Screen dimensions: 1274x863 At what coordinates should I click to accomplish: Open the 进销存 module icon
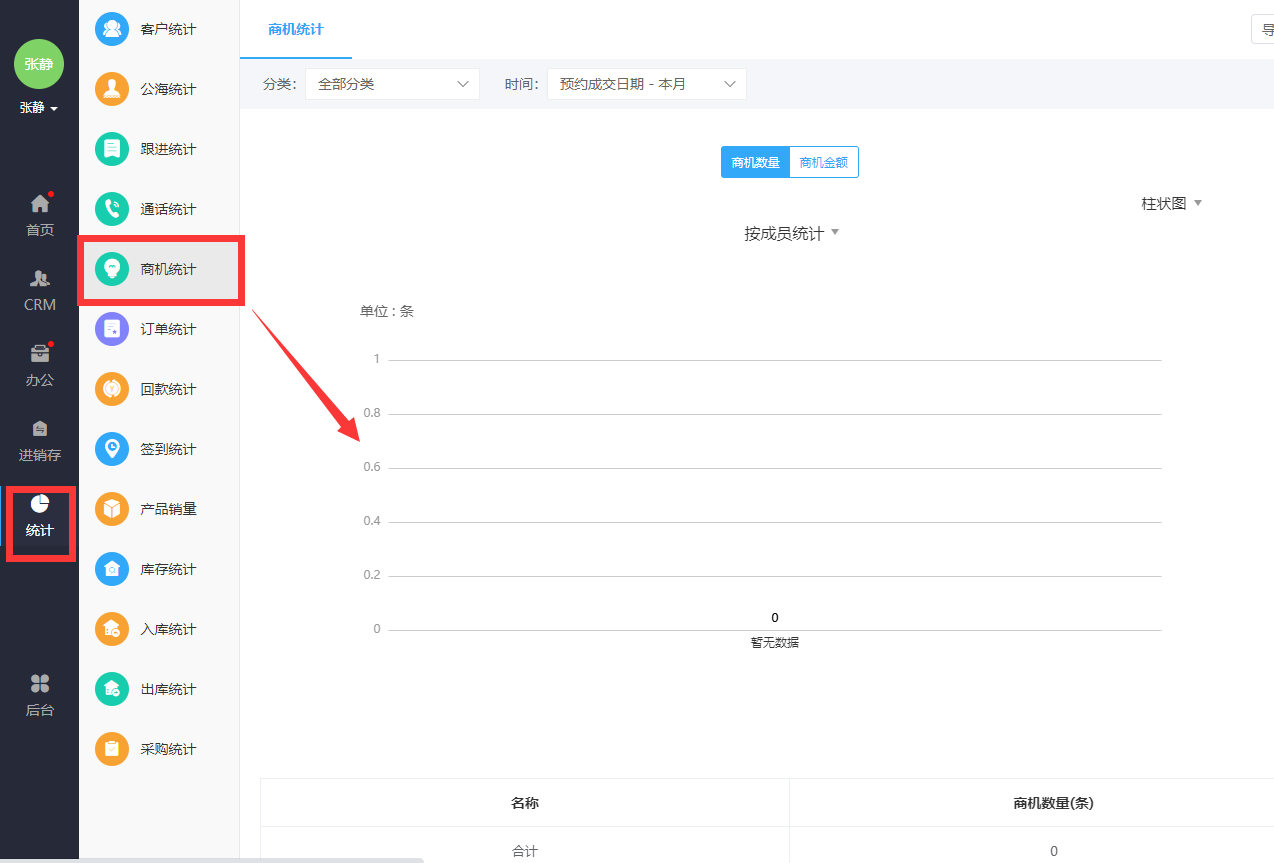(x=40, y=429)
